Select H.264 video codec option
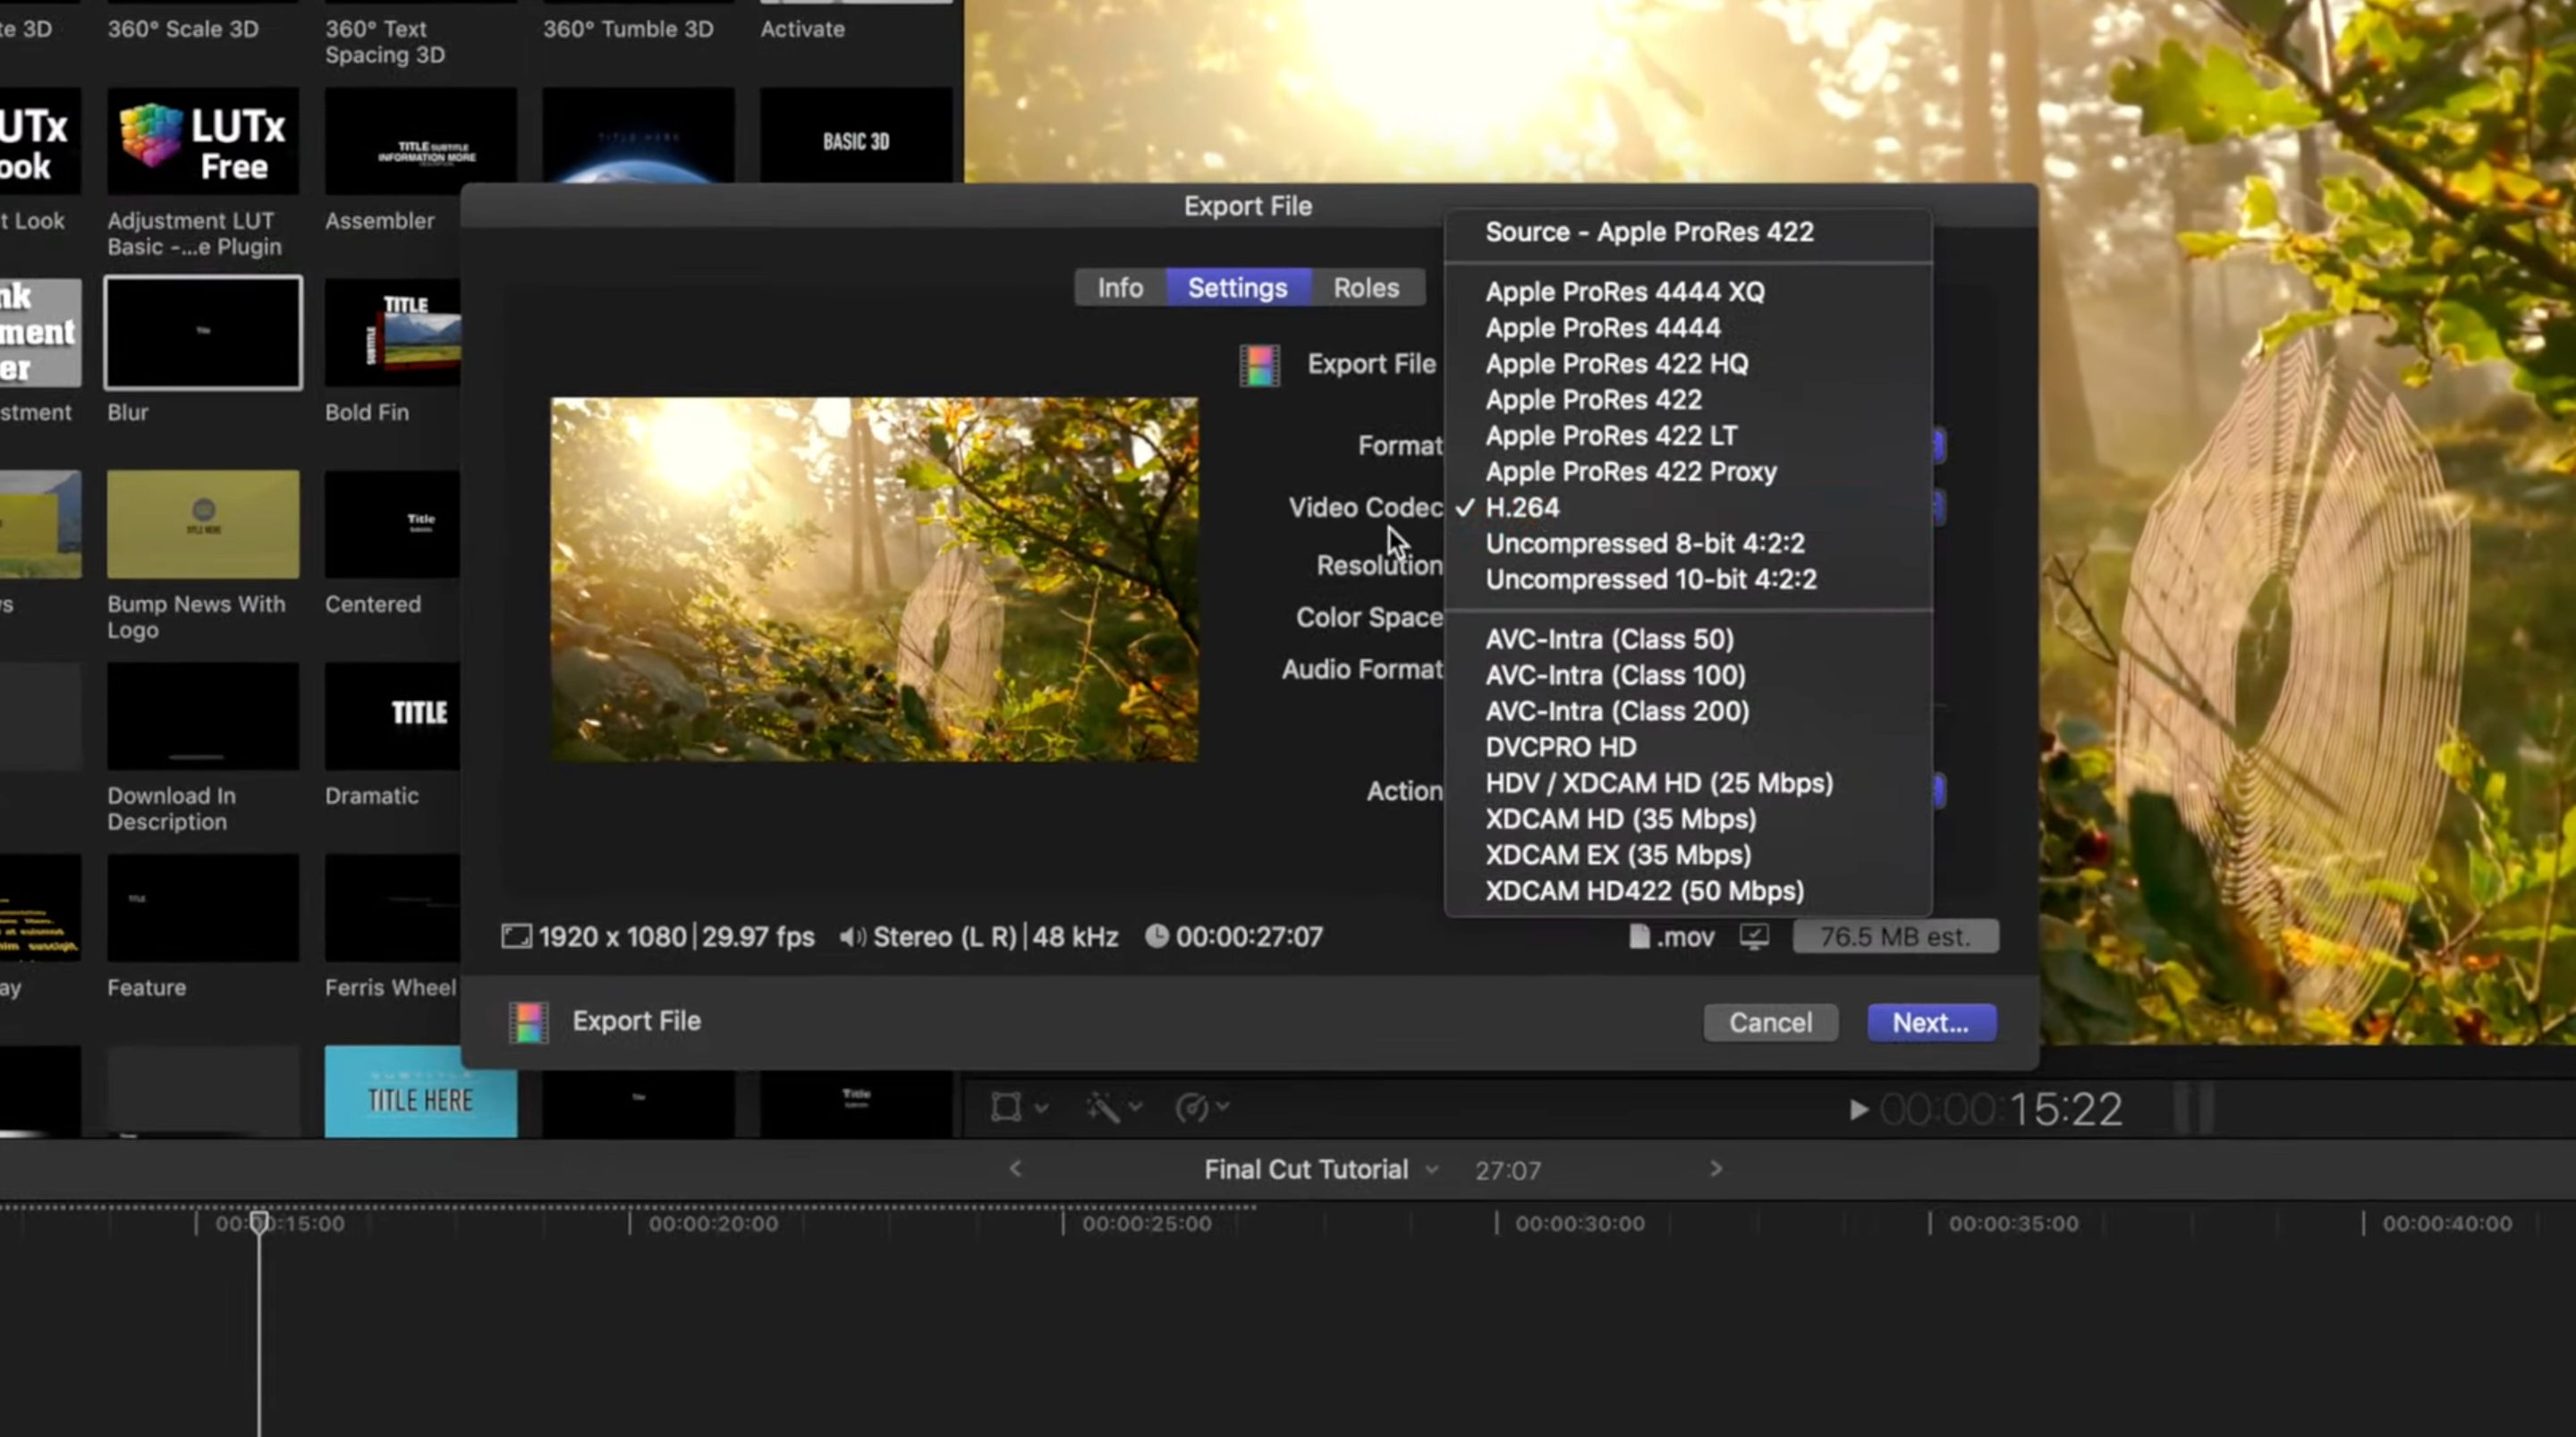The image size is (2576, 1437). pyautogui.click(x=1523, y=508)
